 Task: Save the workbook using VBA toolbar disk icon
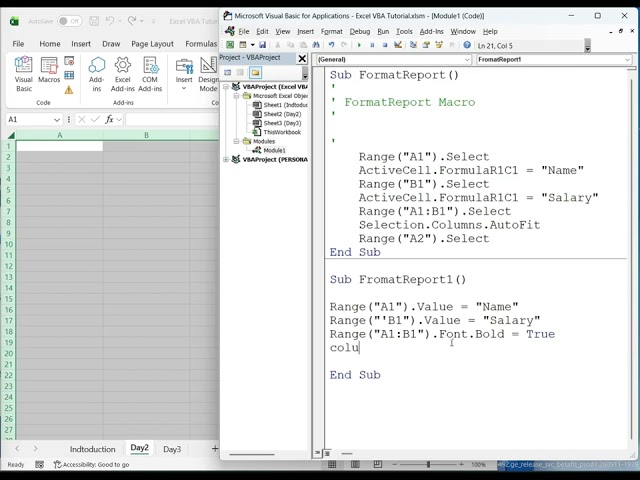(x=262, y=45)
